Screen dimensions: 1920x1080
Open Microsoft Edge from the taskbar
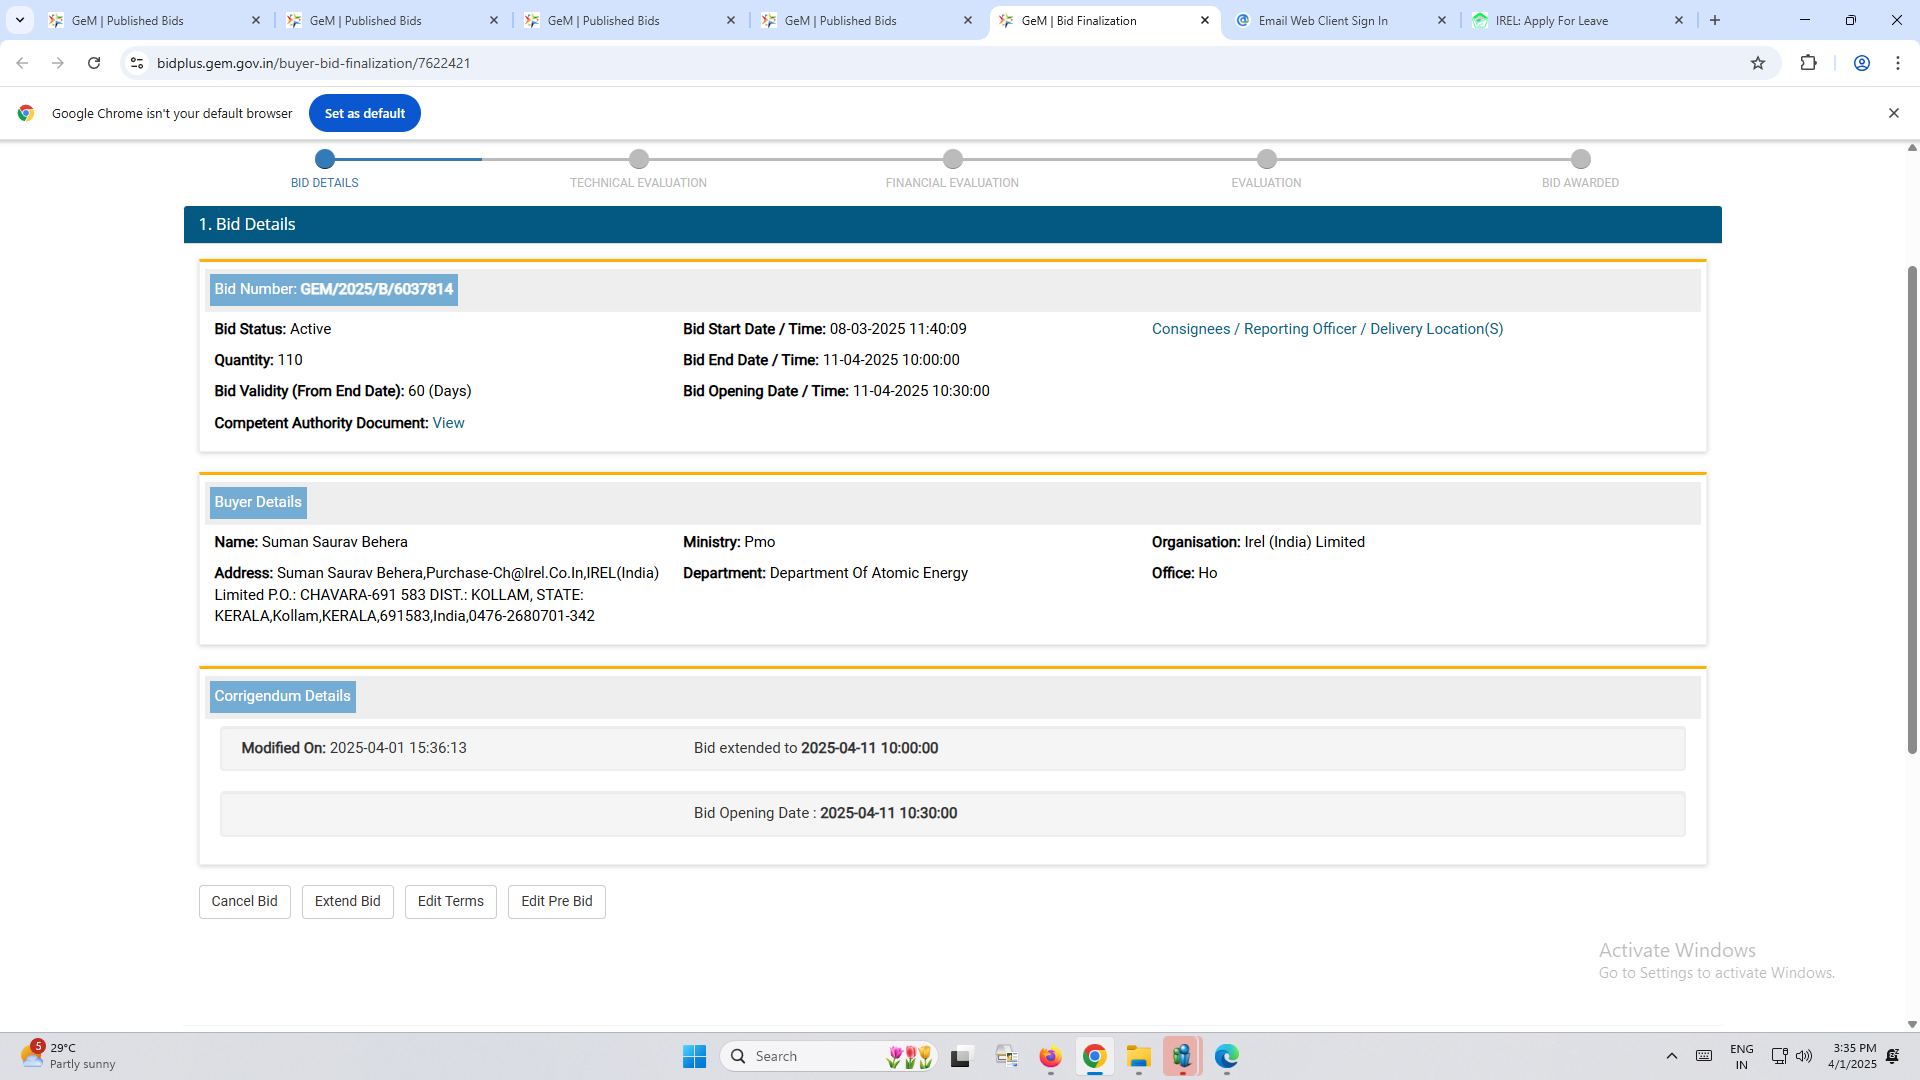(1227, 1056)
